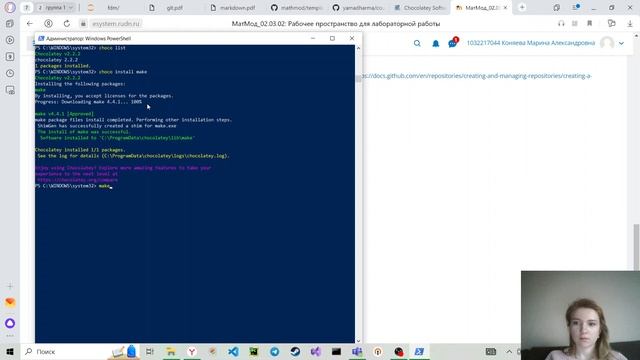
Task: Select the PowerShell taskbar icon
Action: [x=419, y=351]
